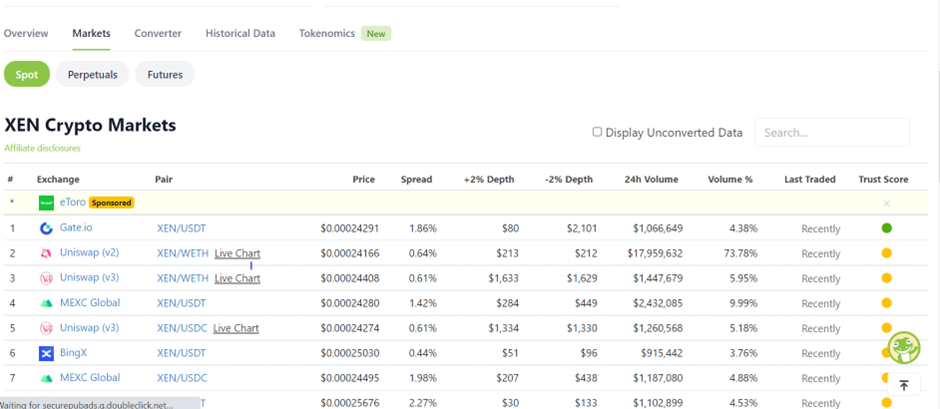Open XEN/WETH pair in Uniswap (v2) row

coord(183,254)
